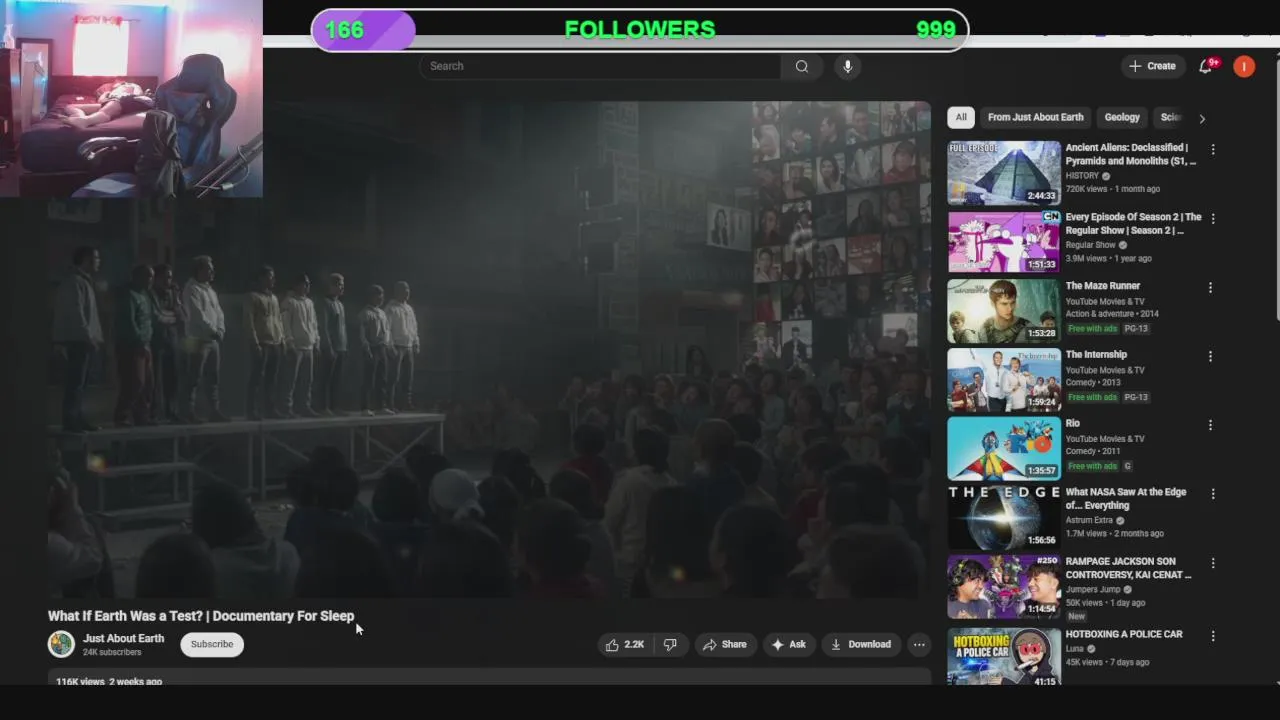Open the Rio movie thumbnail
The image size is (1280, 720).
tap(1004, 448)
